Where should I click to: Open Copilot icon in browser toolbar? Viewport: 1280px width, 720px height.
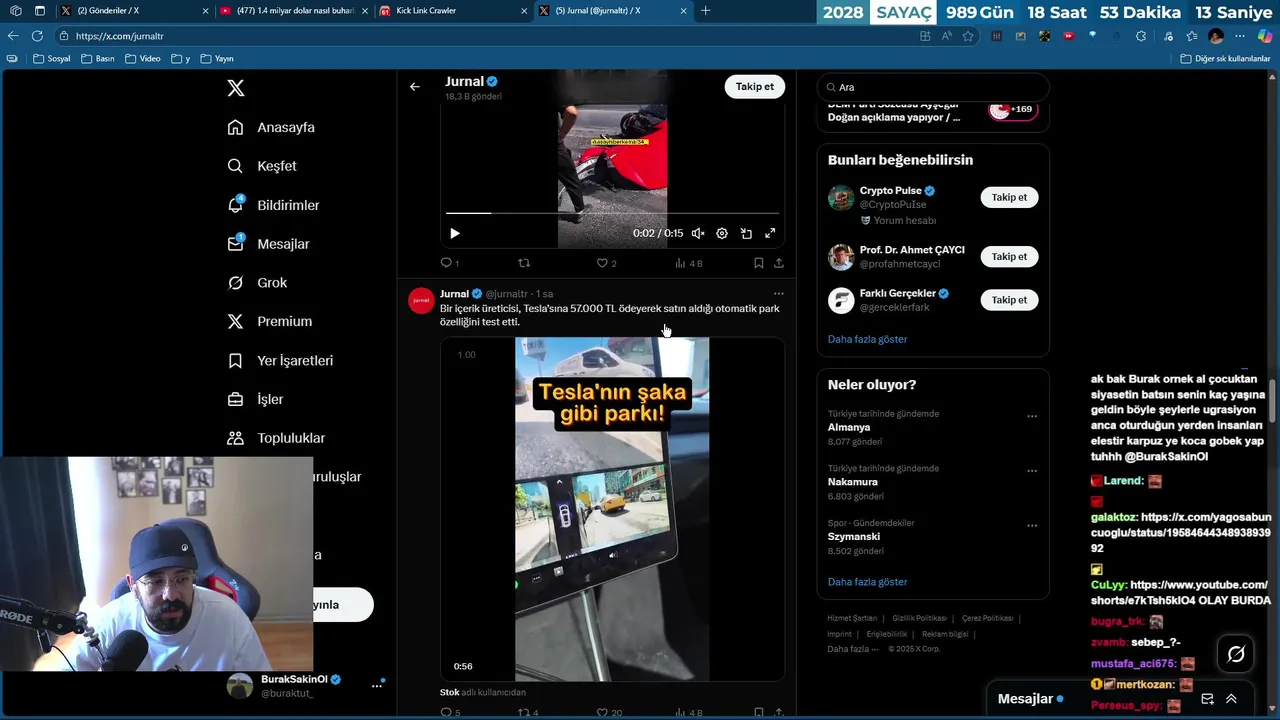(x=1265, y=36)
